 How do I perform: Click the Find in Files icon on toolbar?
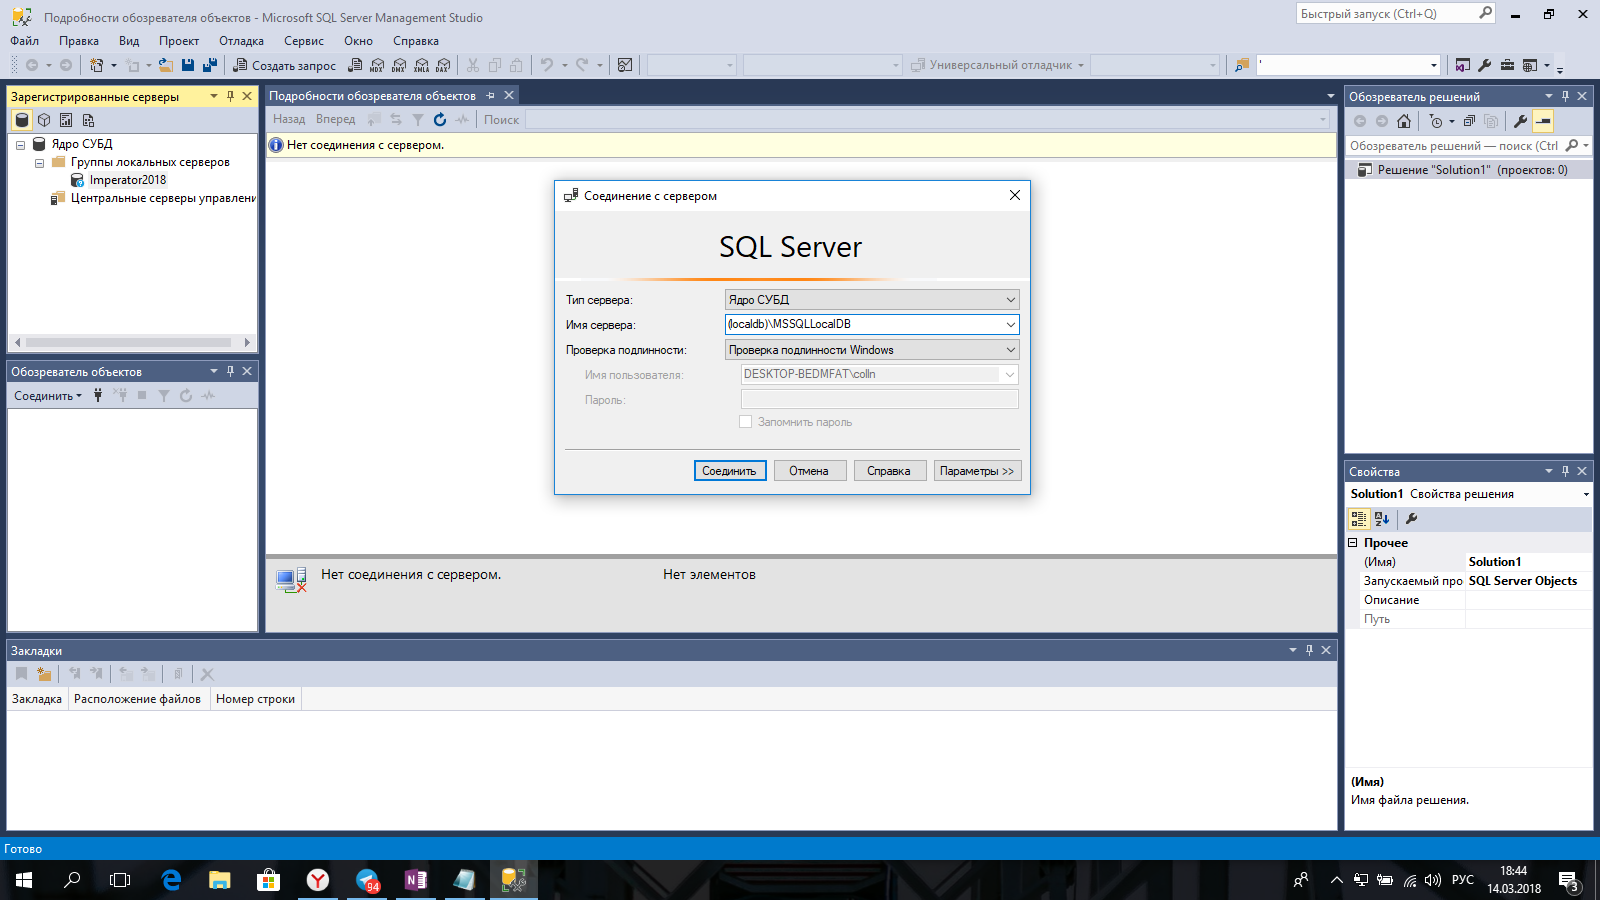click(1242, 65)
